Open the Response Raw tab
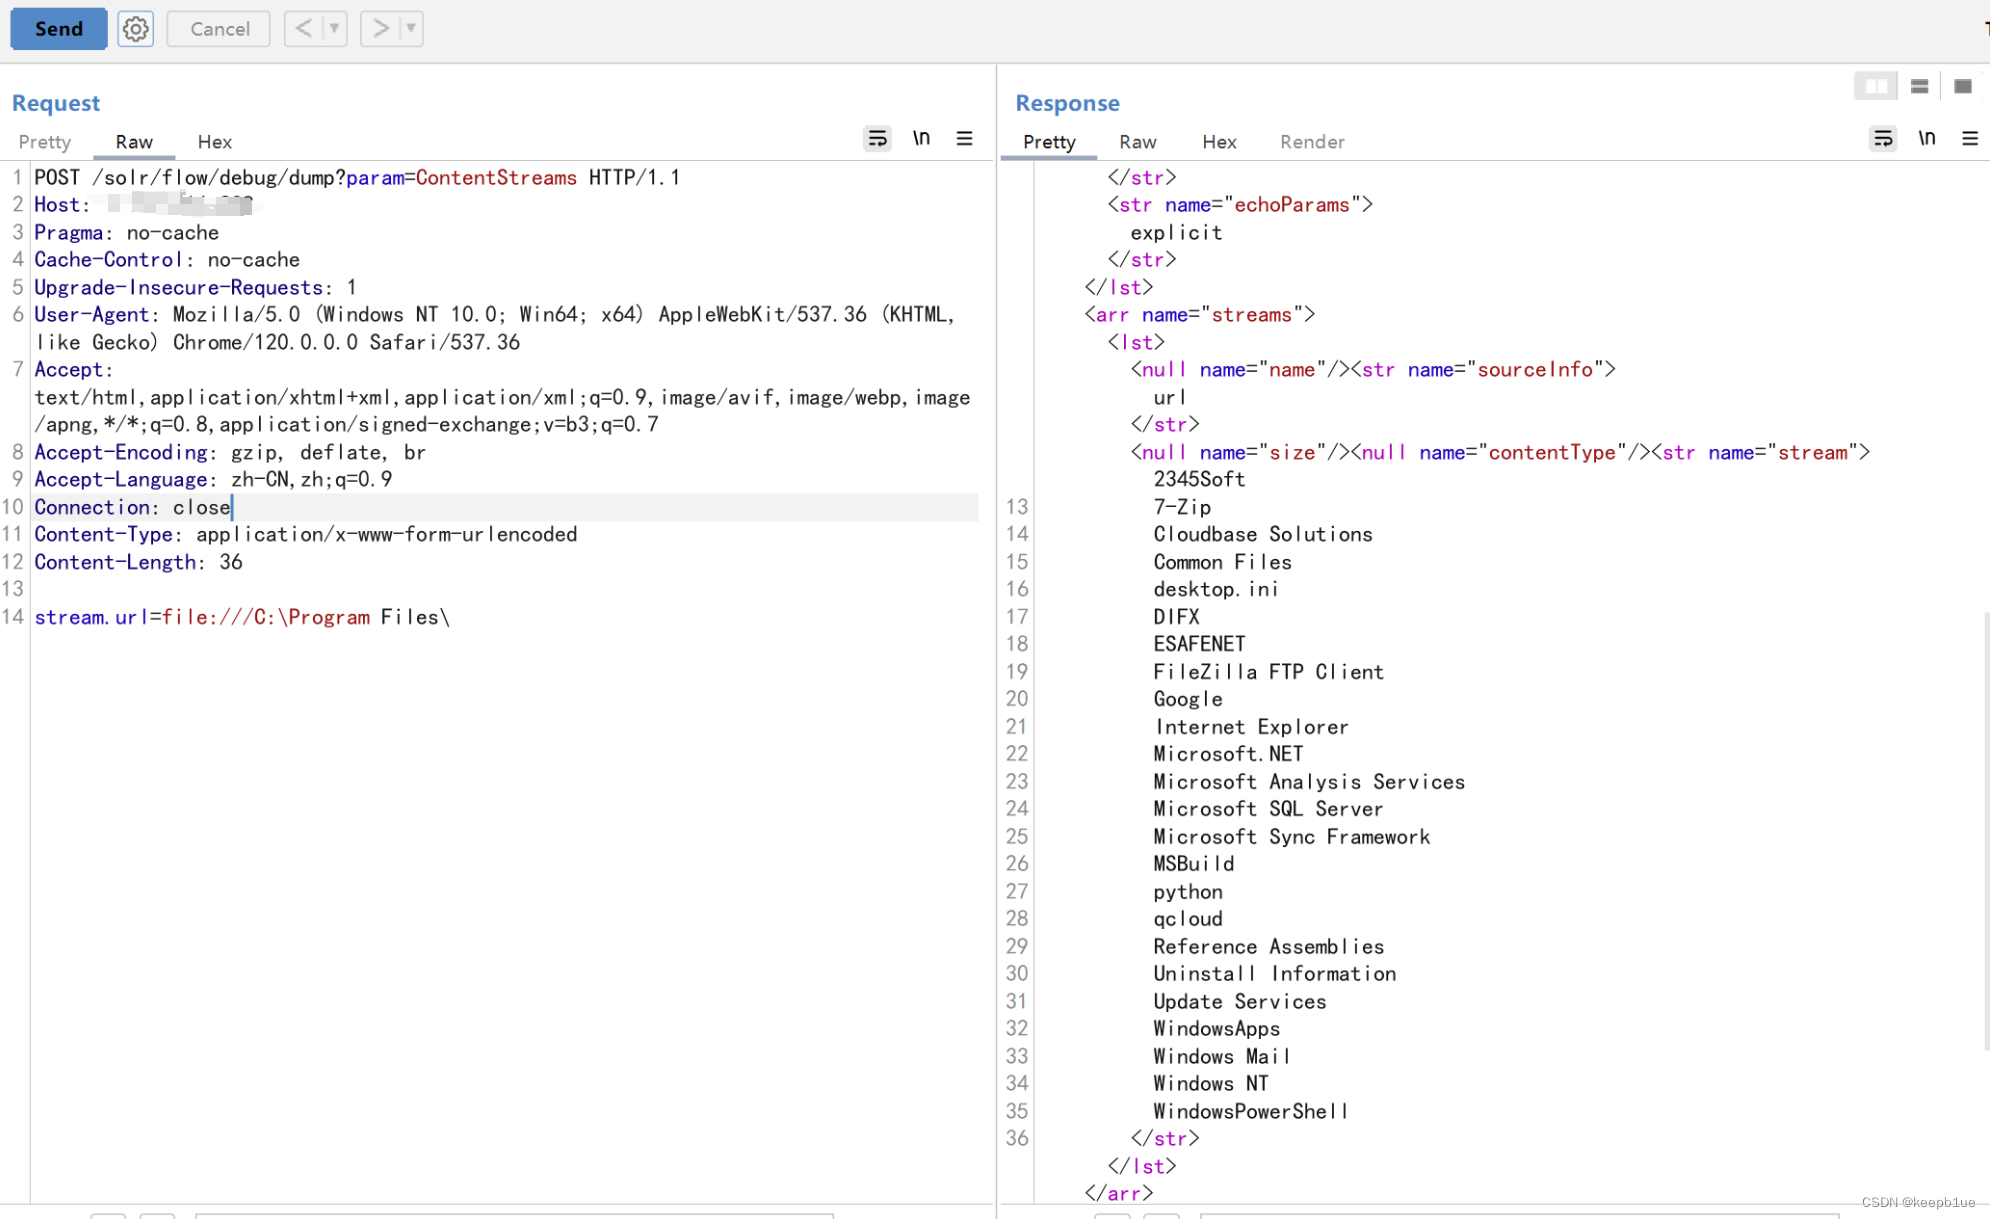 point(1138,141)
